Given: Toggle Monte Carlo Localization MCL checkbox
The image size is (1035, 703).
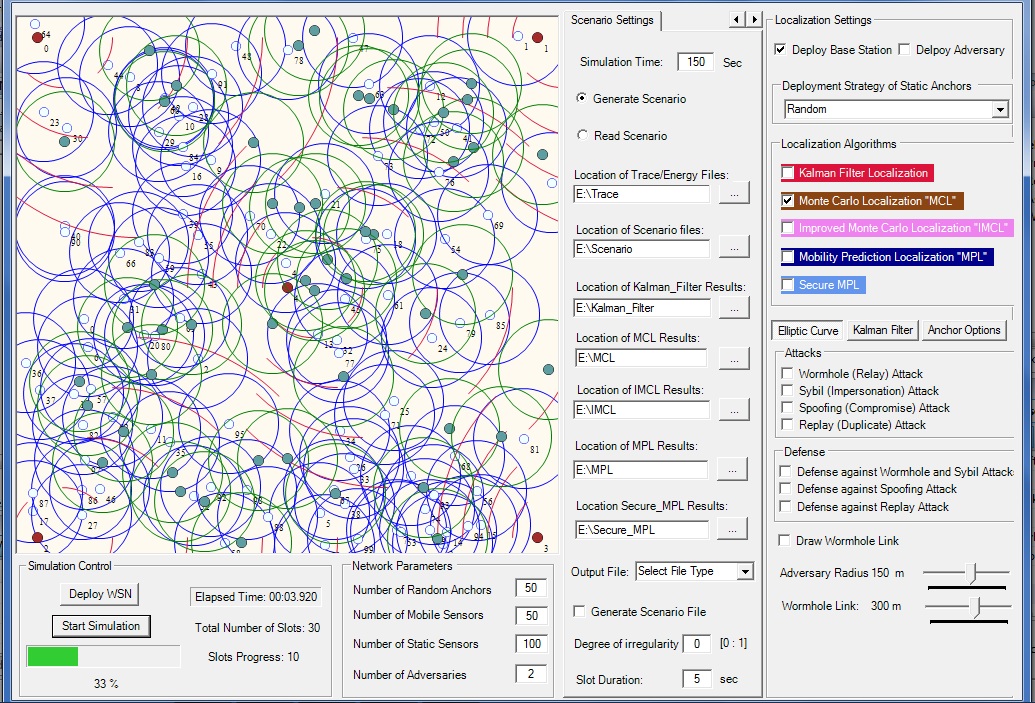Looking at the screenshot, I should 787,201.
